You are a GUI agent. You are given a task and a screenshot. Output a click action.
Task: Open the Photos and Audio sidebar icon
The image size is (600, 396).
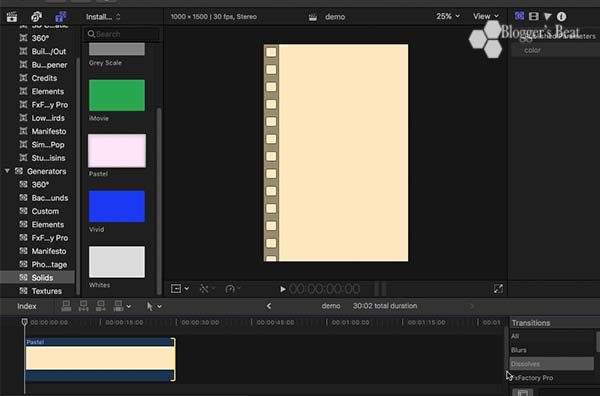pos(36,17)
